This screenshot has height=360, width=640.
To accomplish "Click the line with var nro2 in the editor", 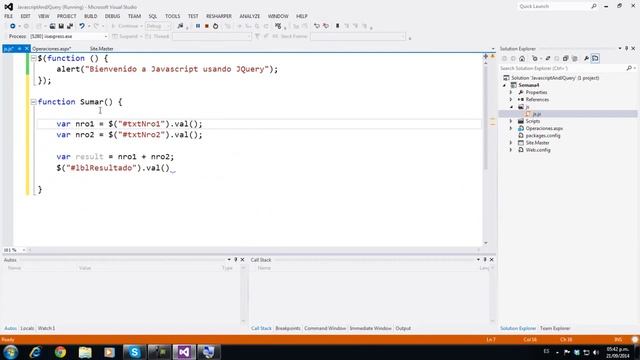I will pyautogui.click(x=129, y=135).
